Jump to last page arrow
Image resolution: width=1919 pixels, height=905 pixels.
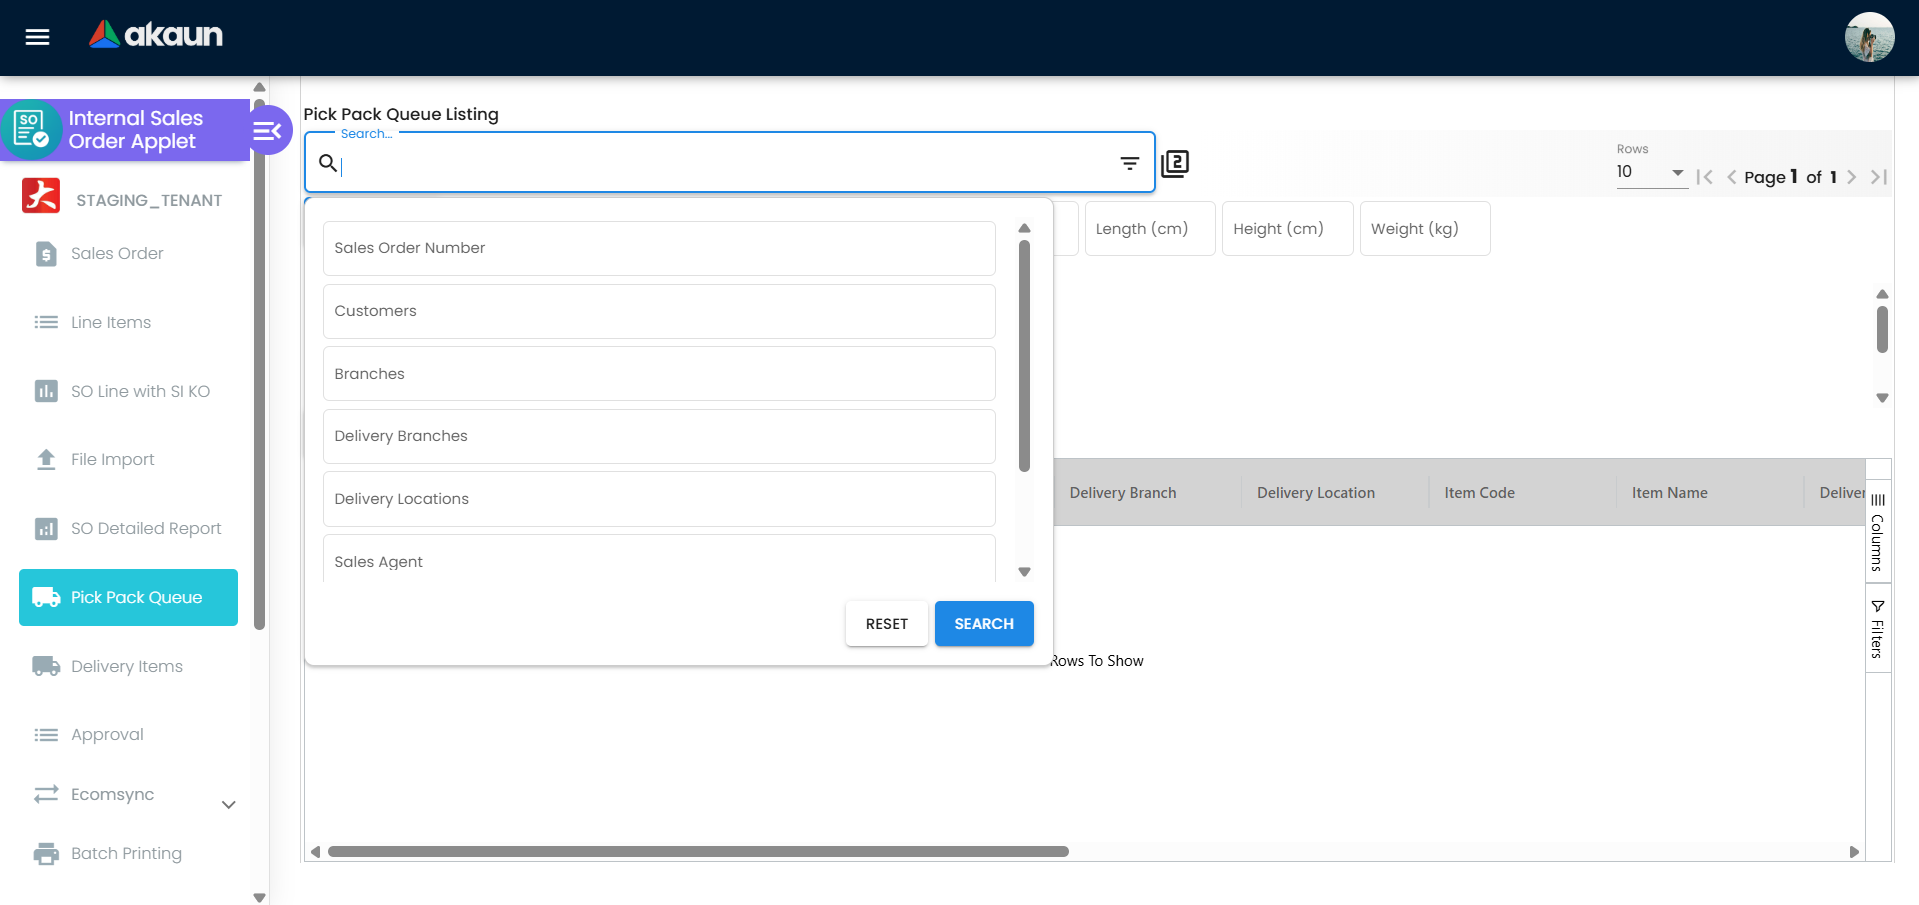[x=1878, y=177]
